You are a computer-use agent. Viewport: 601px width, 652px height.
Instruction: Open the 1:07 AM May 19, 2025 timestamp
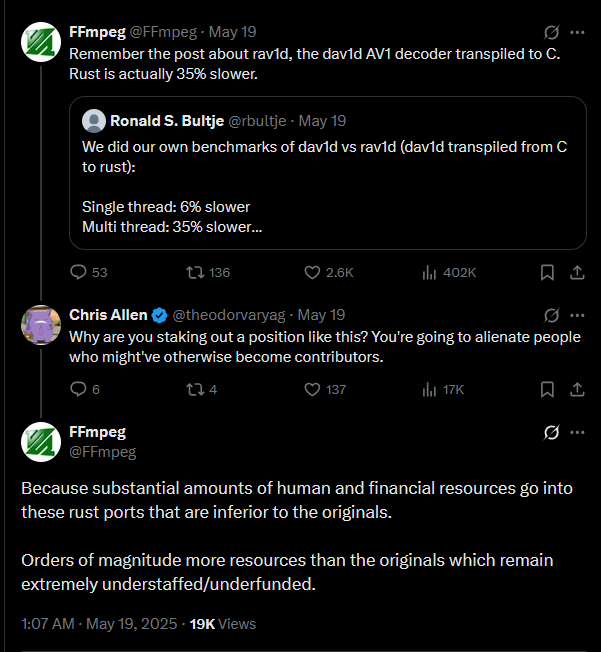(x=99, y=624)
